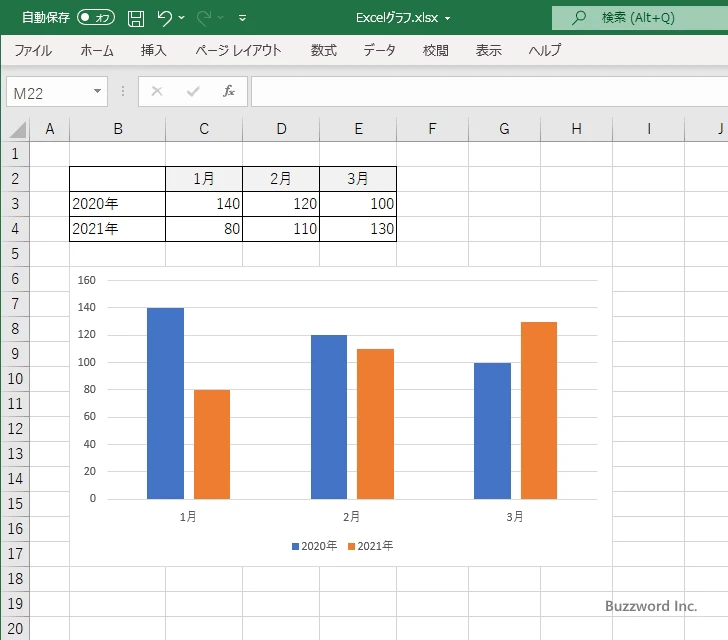Click the table cell with value 100

click(358, 204)
